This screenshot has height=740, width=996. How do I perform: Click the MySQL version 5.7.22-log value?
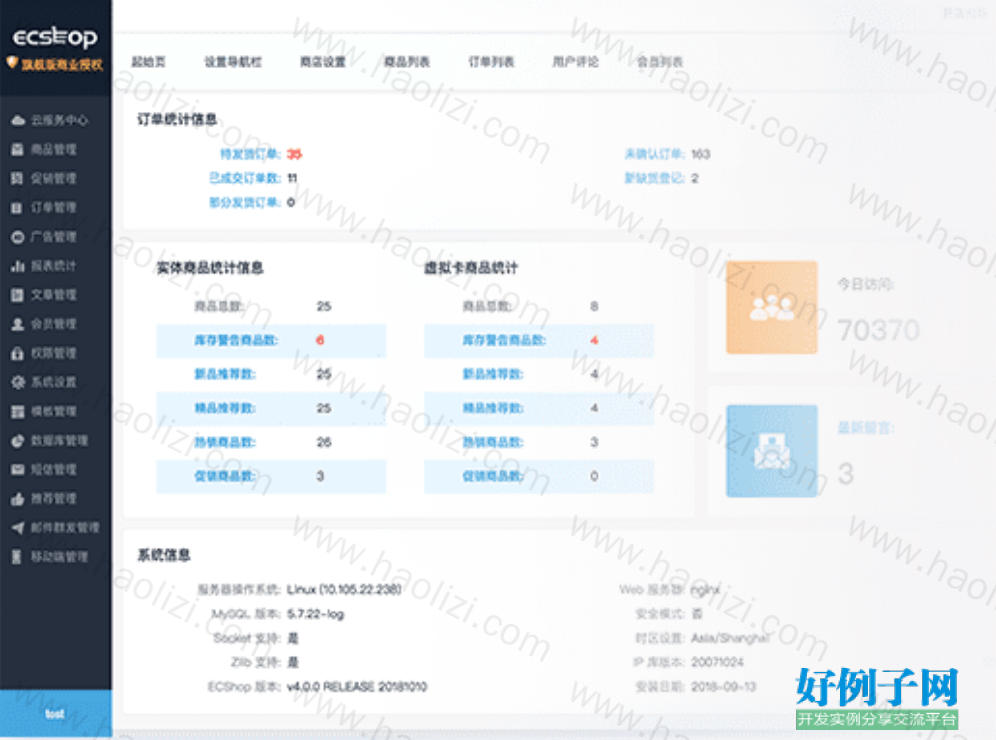pos(315,614)
